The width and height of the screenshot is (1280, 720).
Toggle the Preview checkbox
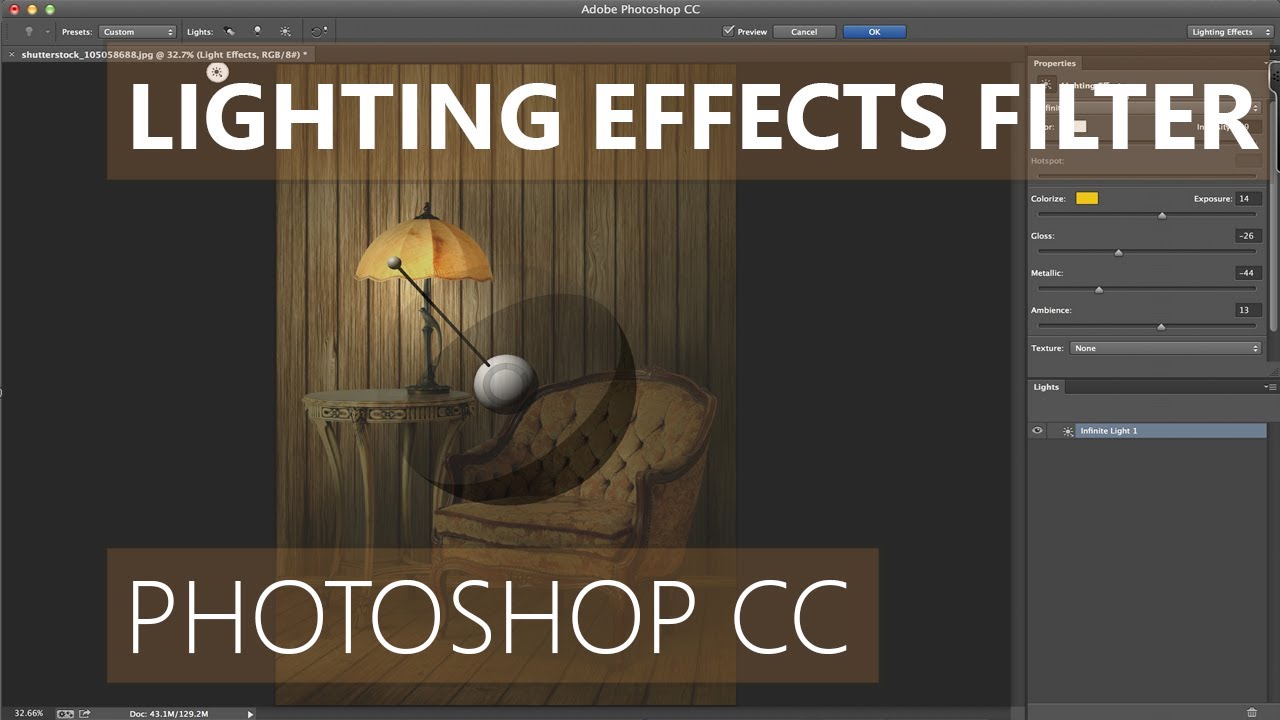tap(728, 32)
